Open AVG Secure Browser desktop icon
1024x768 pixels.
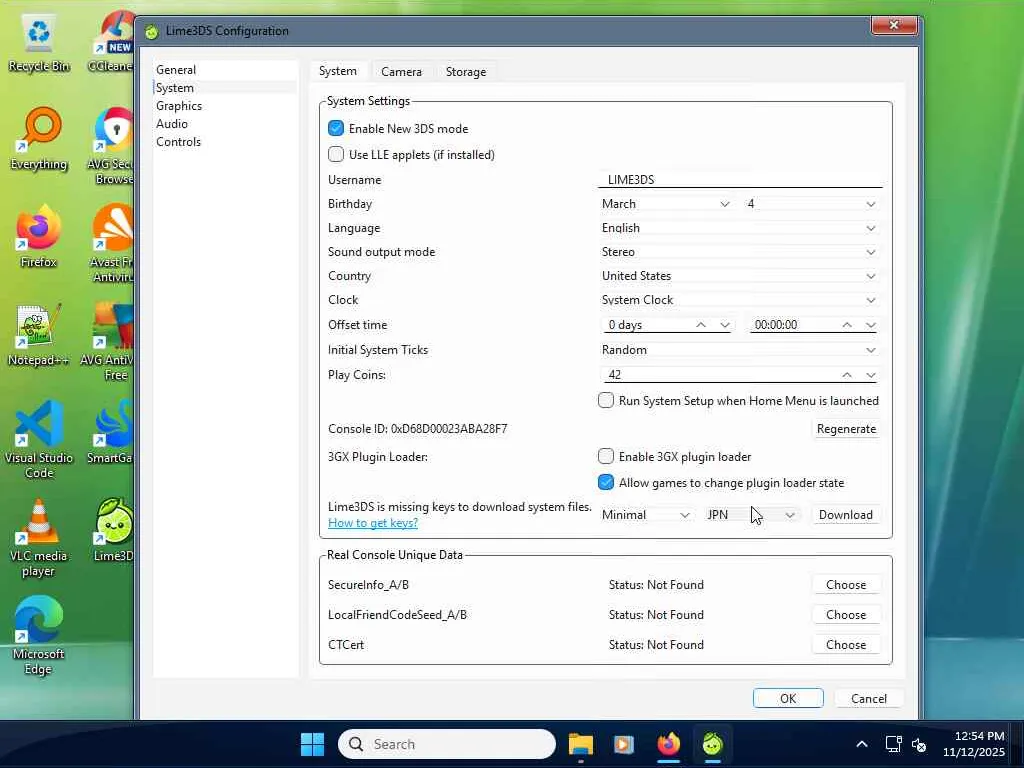[x=112, y=147]
